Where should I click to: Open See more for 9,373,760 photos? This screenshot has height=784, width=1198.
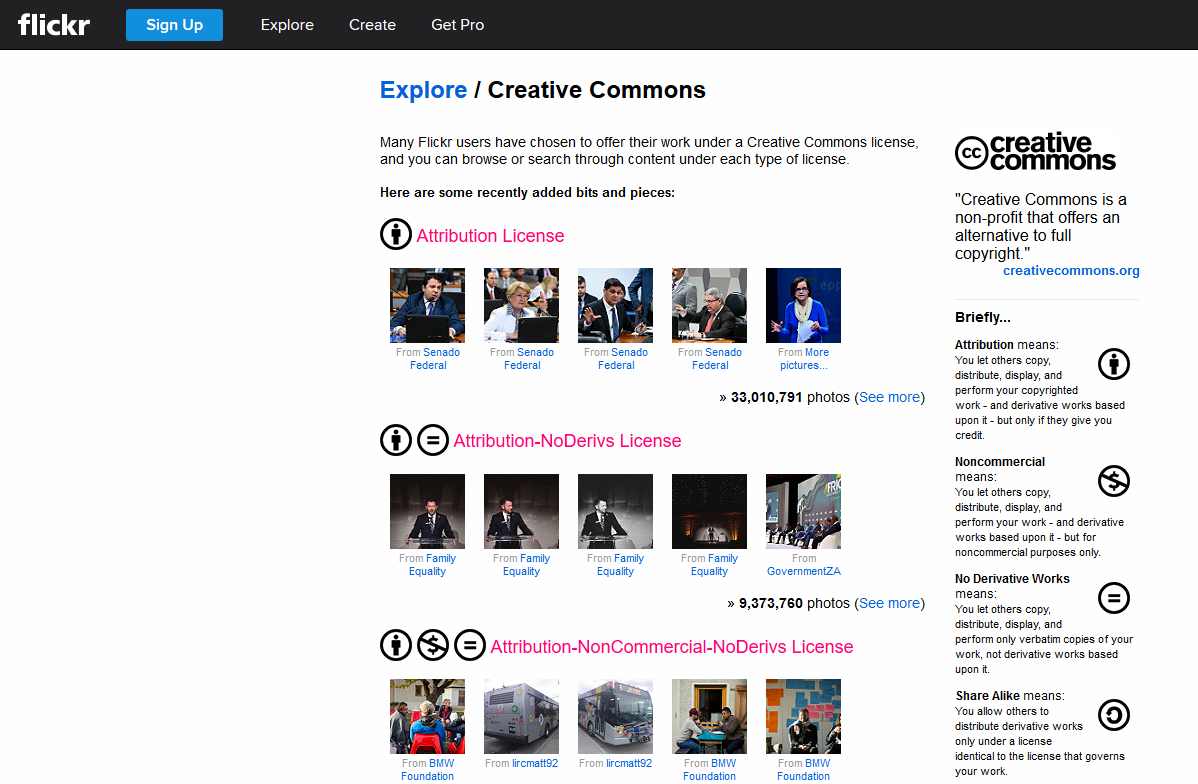(889, 603)
